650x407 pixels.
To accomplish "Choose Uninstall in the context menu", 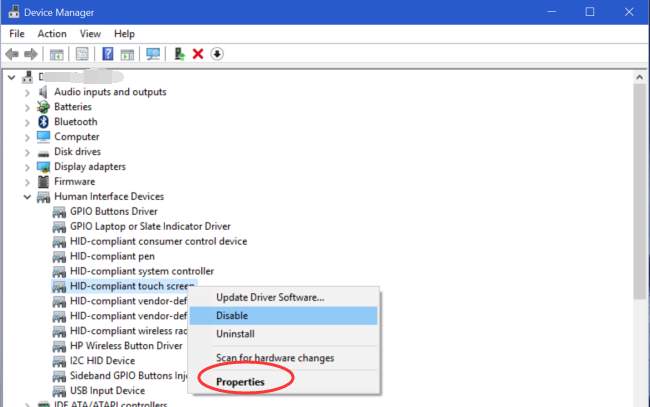I will [284, 334].
